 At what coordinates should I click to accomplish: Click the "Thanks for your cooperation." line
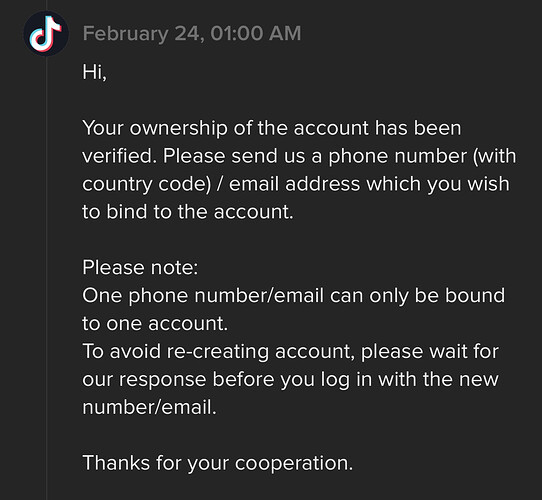tap(218, 463)
